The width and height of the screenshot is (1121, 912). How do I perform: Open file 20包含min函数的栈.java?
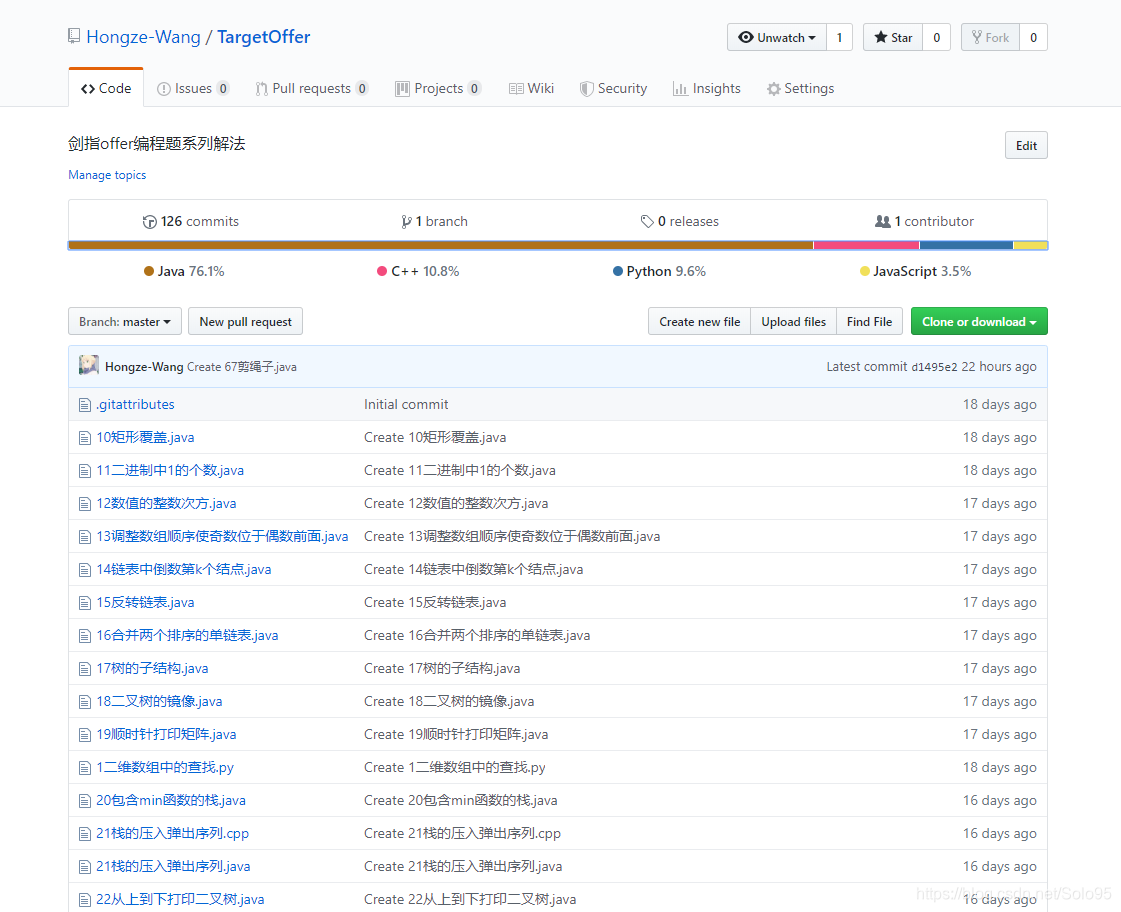[171, 801]
